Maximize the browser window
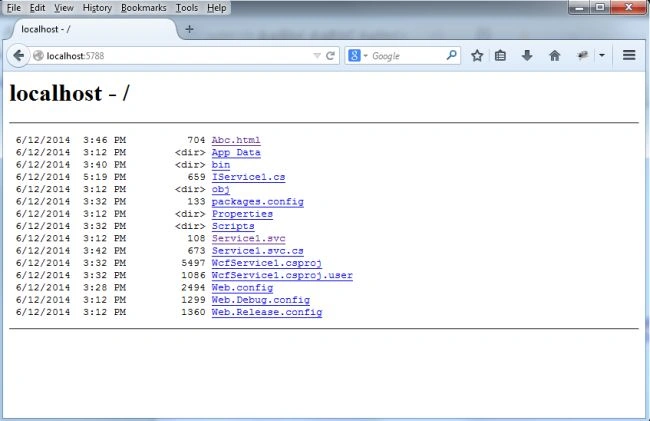This screenshot has width=650, height=421. (x=600, y=7)
